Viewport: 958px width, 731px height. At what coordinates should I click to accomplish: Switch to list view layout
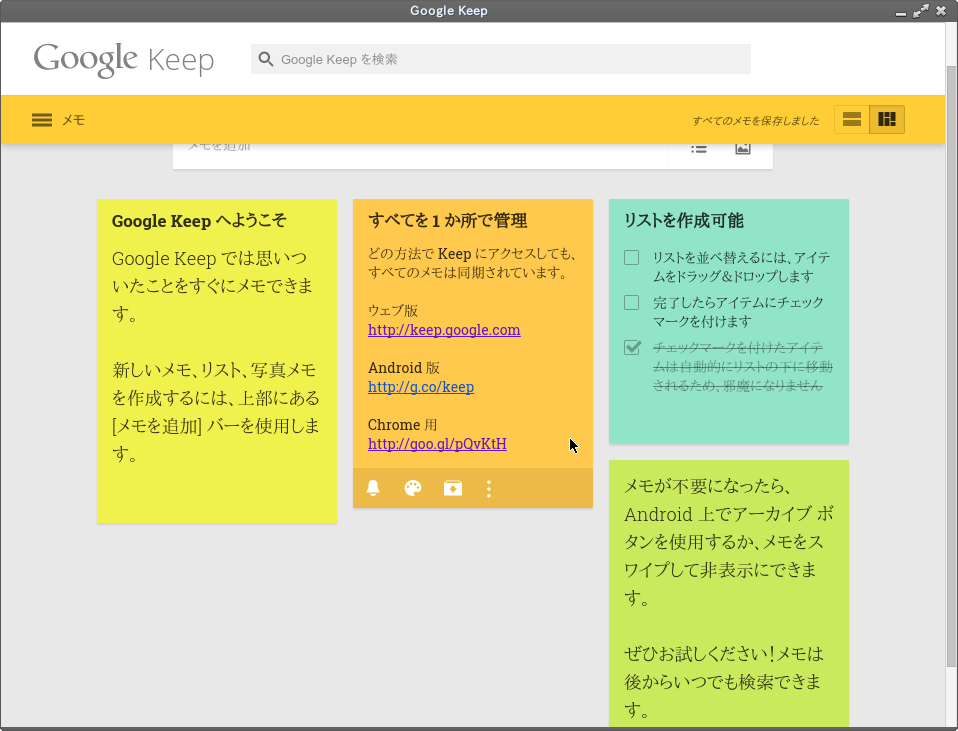tap(852, 119)
